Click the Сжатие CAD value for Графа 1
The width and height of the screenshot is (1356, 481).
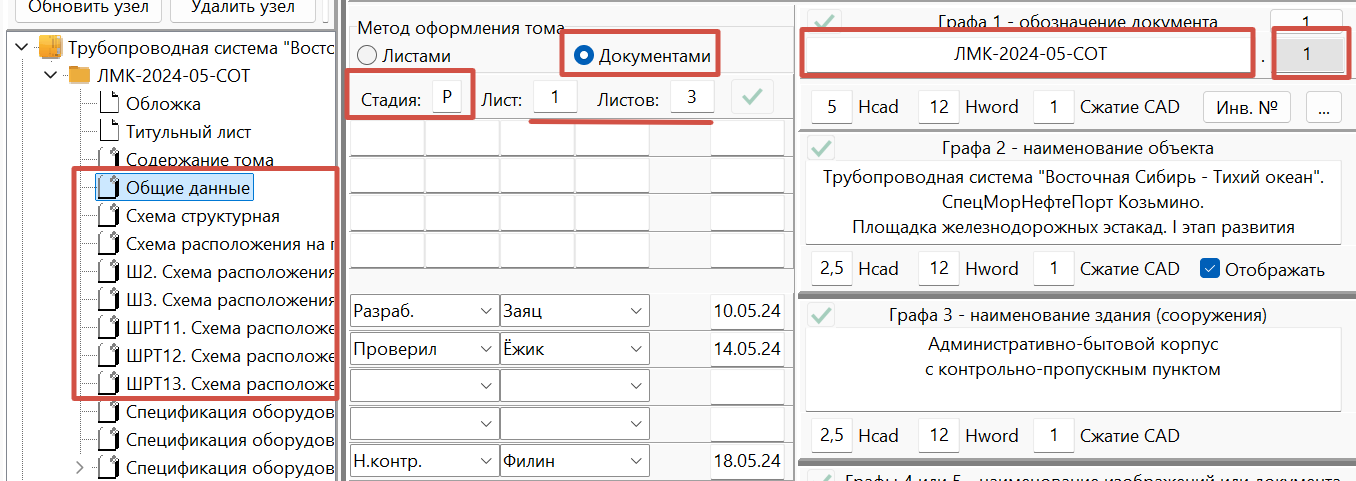1053,107
